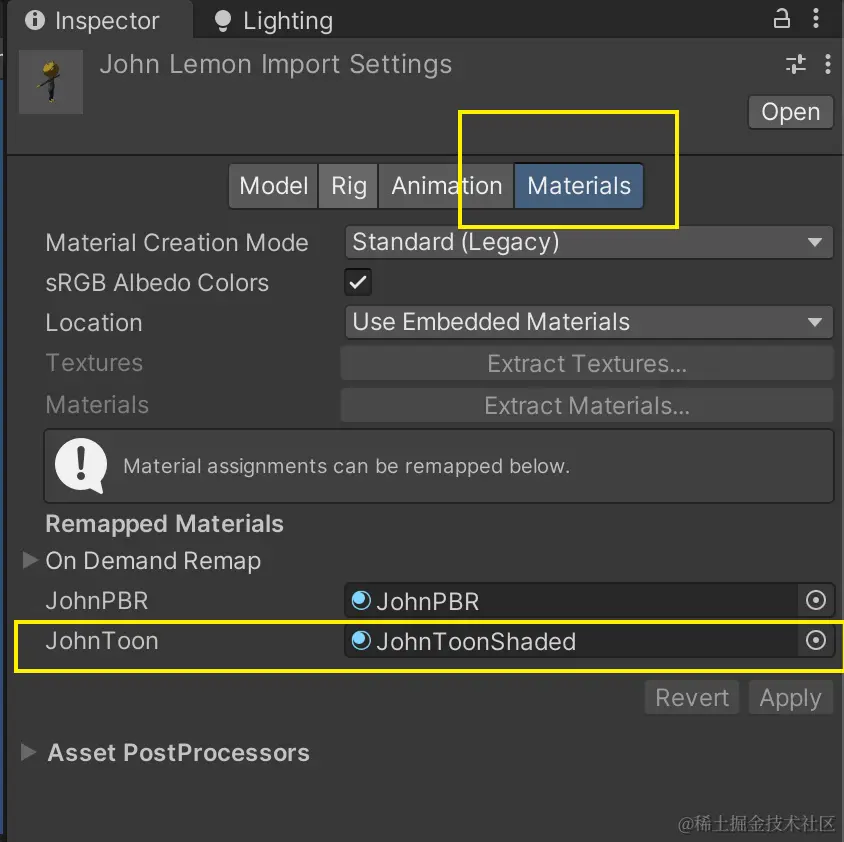Viewport: 844px width, 842px height.
Task: Click the Open button
Action: pyautogui.click(x=790, y=112)
